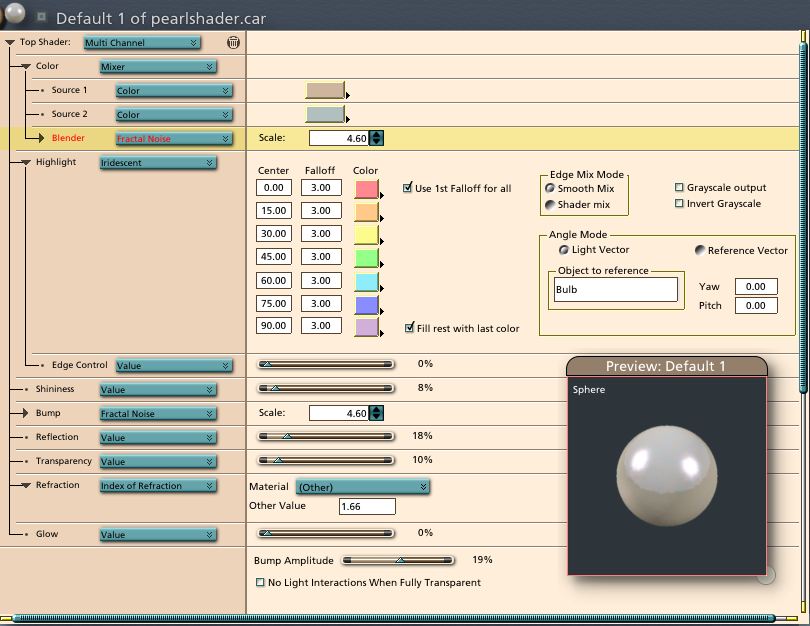The image size is (810, 626).
Task: Click the trash icon beside Top Shader
Action: [x=233, y=42]
